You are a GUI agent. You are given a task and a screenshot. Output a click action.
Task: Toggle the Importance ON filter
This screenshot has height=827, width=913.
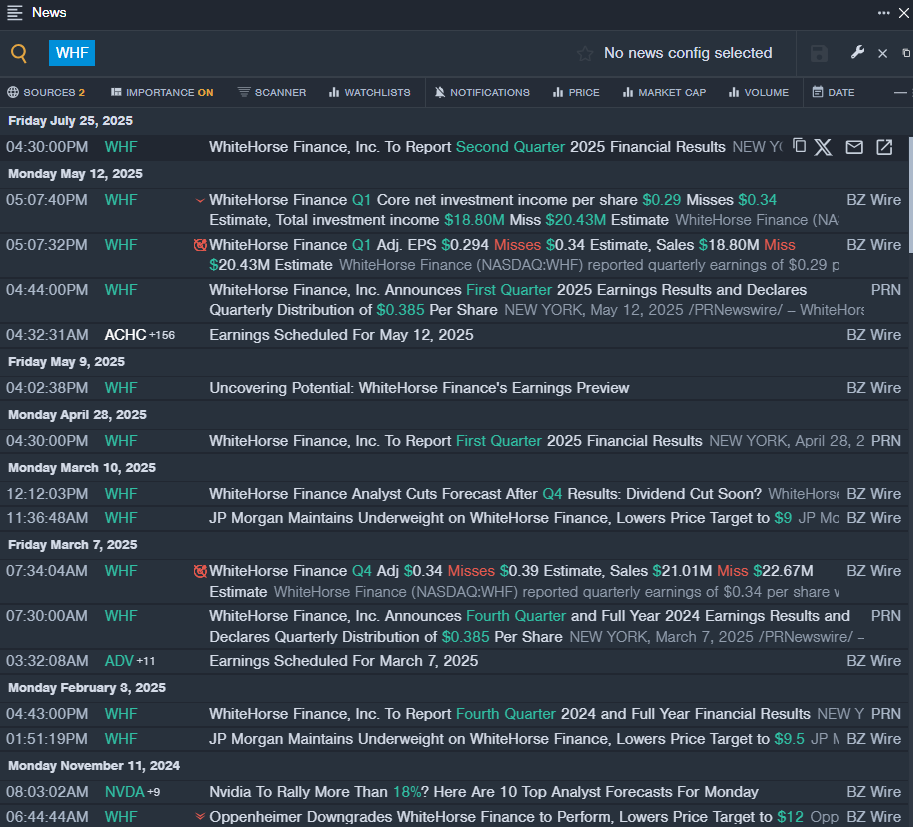click(162, 92)
